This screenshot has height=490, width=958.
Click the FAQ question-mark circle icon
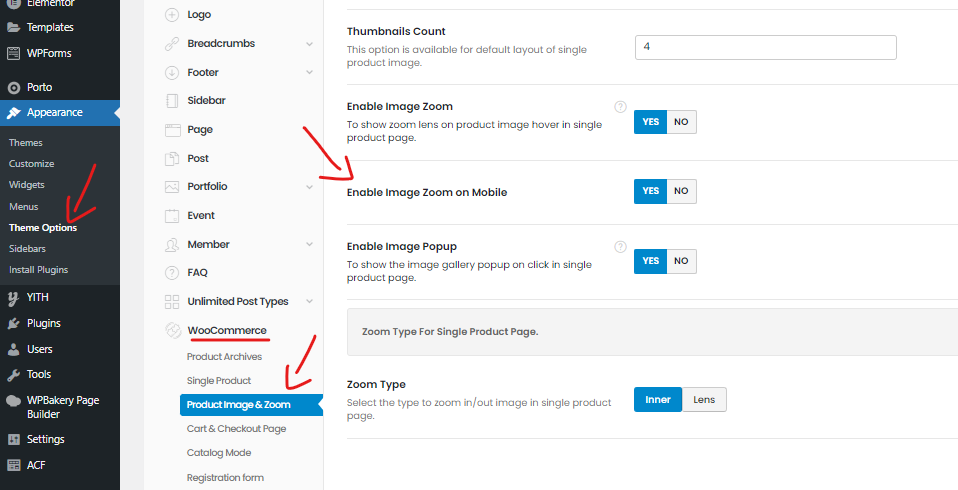pyautogui.click(x=172, y=272)
